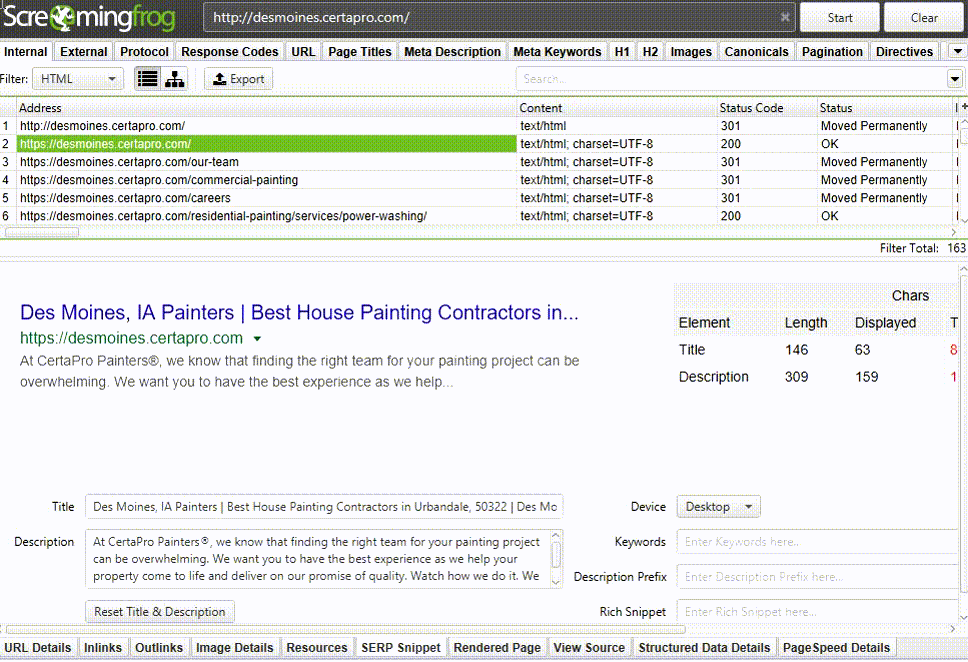Screen dimensions: 968x662
Task: Add a column with the plus icon
Action: click(964, 107)
